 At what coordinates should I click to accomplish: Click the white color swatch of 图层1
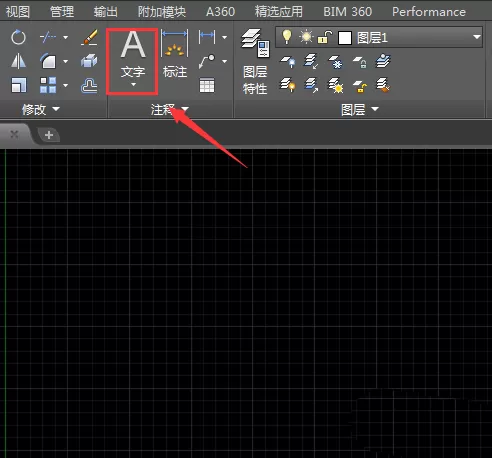pos(345,38)
